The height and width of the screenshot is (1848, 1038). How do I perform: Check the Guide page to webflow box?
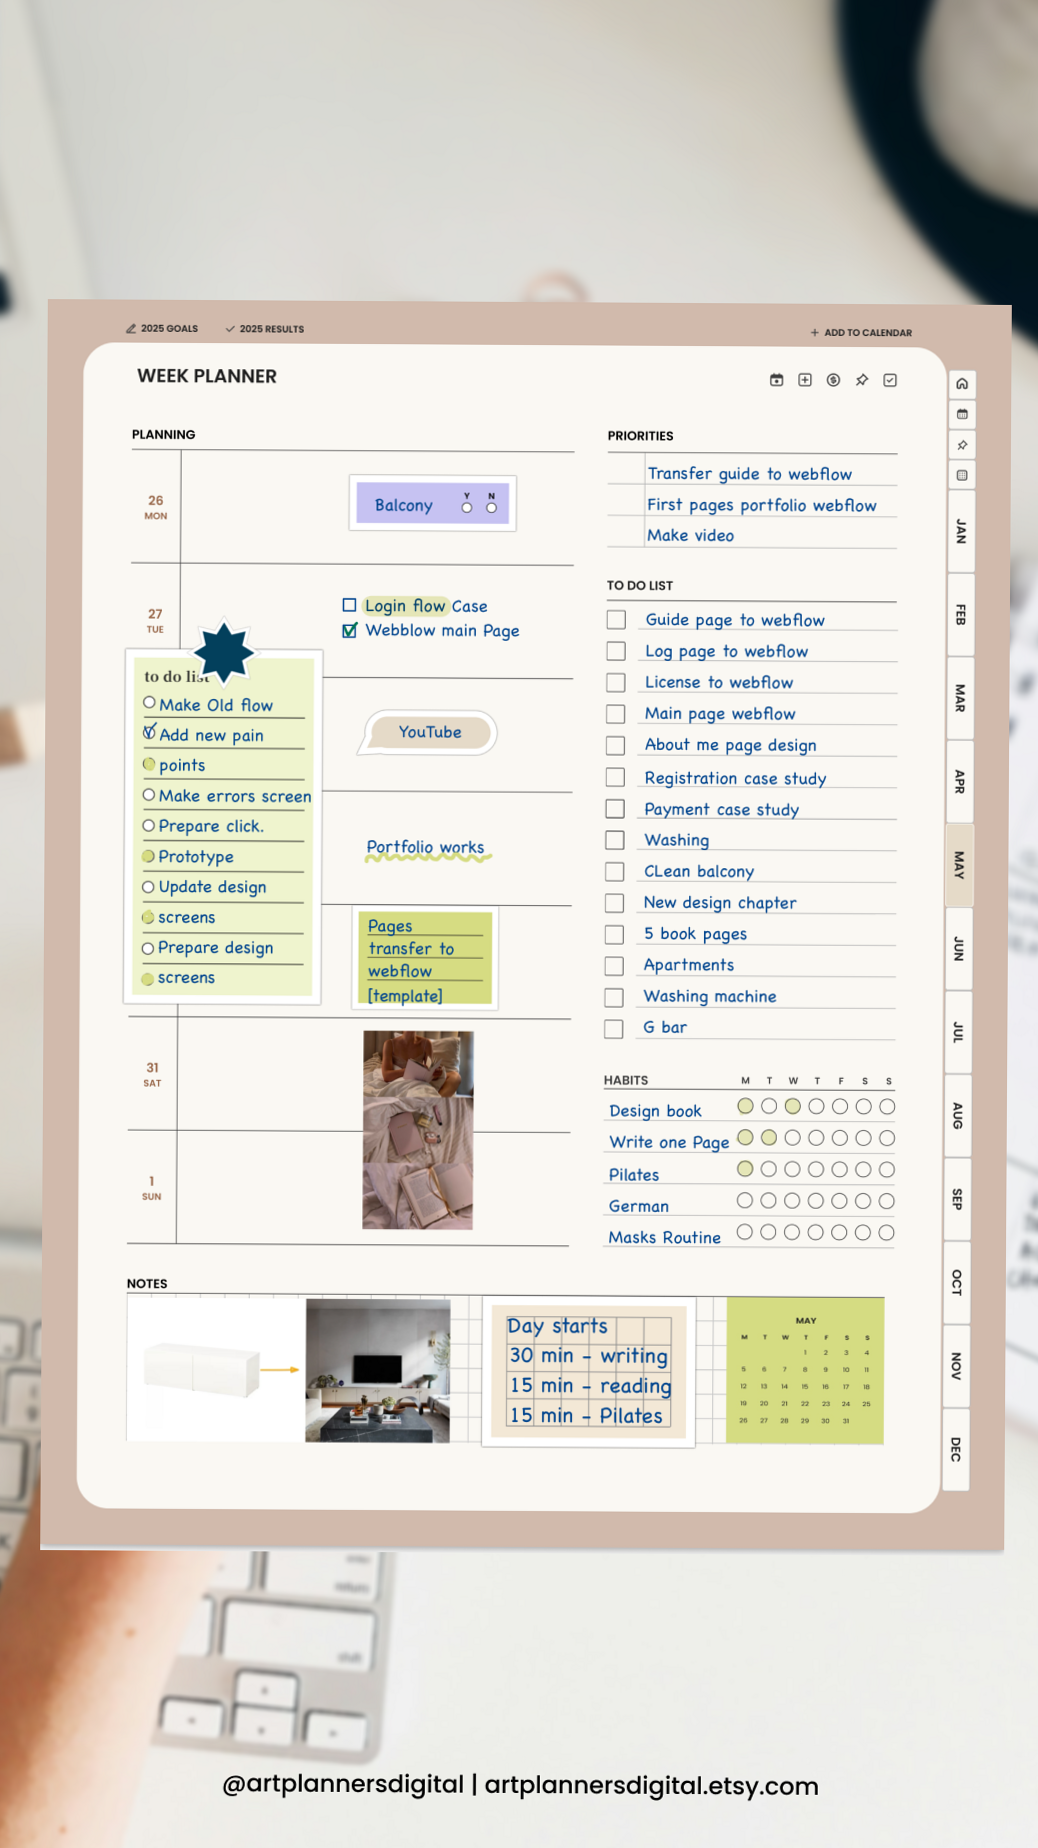pyautogui.click(x=616, y=620)
